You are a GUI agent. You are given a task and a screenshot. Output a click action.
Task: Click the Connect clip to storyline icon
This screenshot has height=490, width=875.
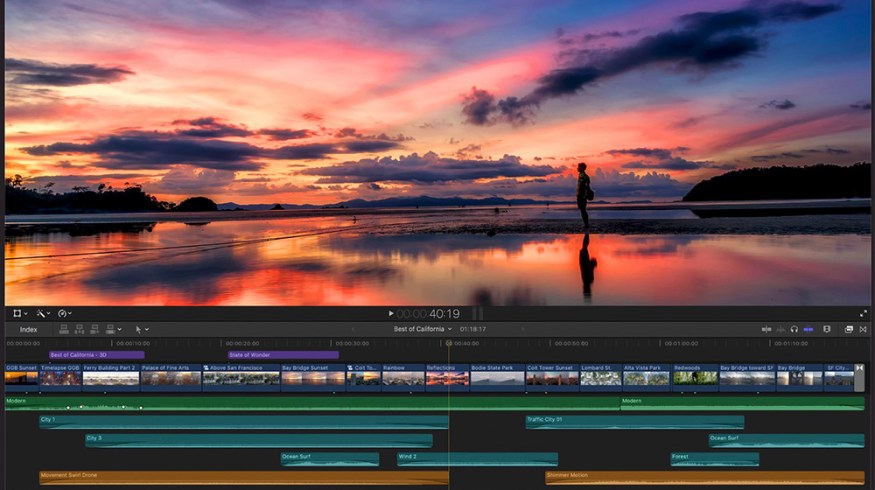tap(64, 328)
